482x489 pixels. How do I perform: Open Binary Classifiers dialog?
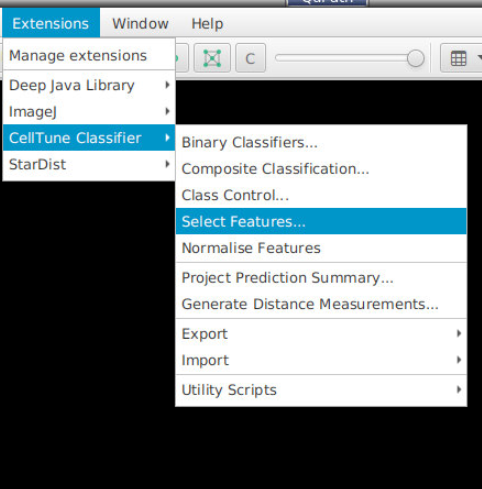[321, 142]
